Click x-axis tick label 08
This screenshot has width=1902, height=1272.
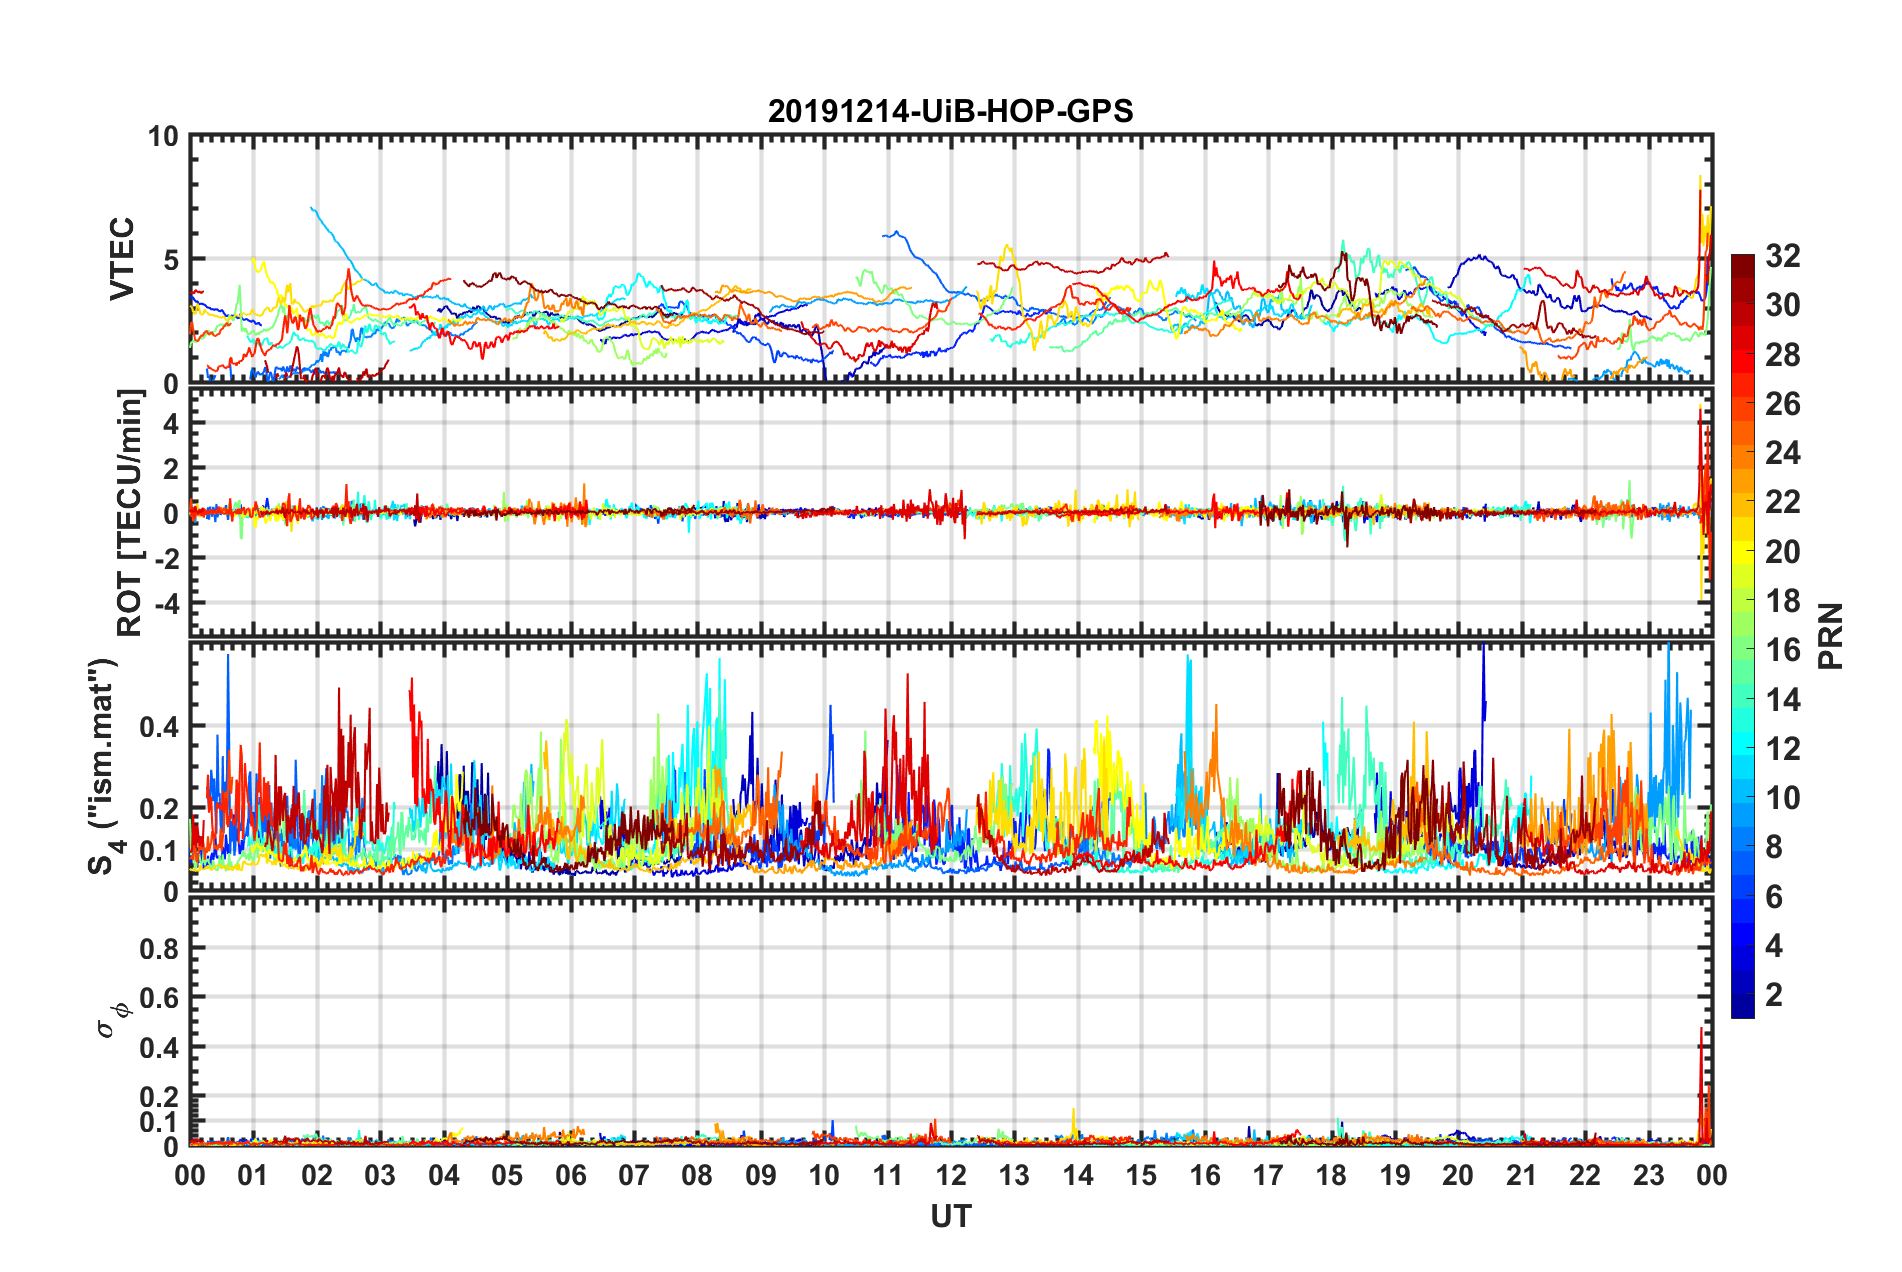[x=697, y=1176]
